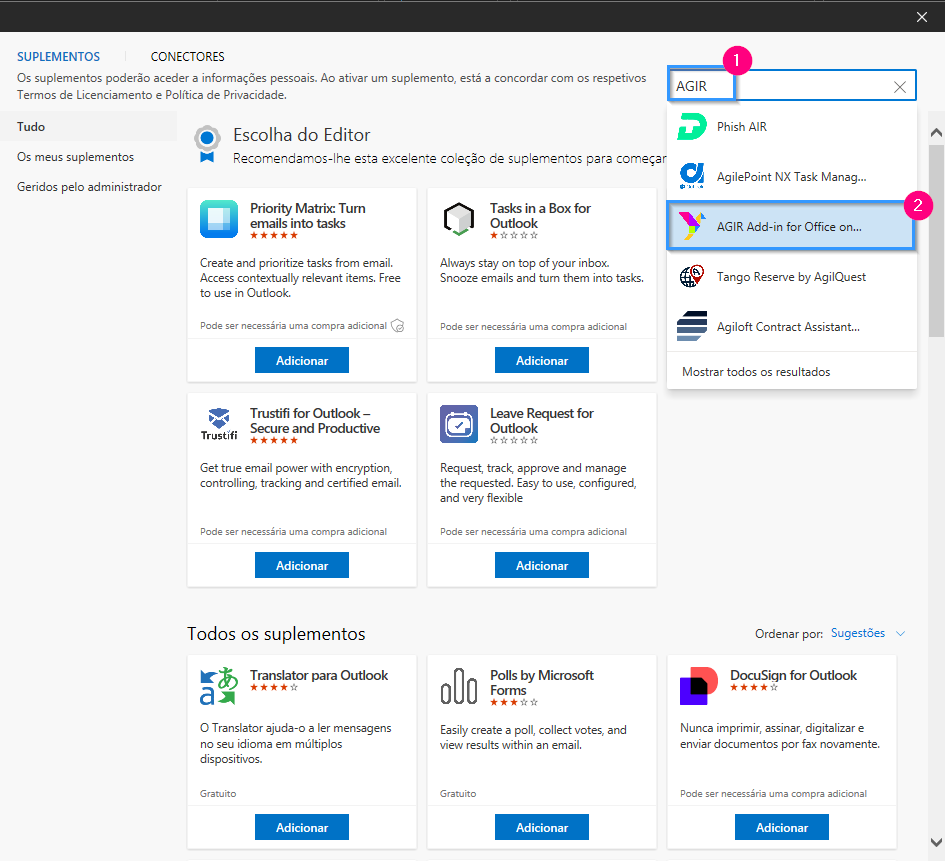This screenshot has width=945, height=861.
Task: Click the Escolha do Editor ribbon badge icon
Action: click(207, 144)
